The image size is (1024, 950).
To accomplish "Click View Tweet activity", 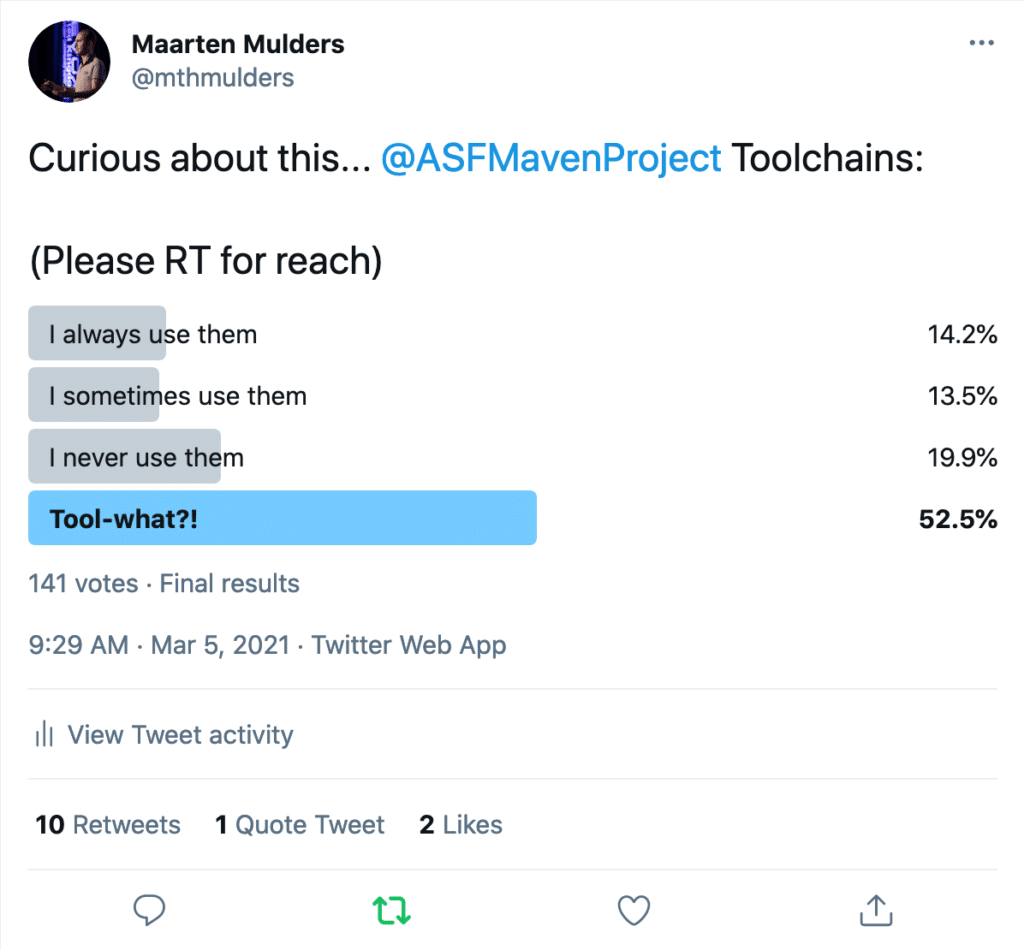I will point(180,735).
